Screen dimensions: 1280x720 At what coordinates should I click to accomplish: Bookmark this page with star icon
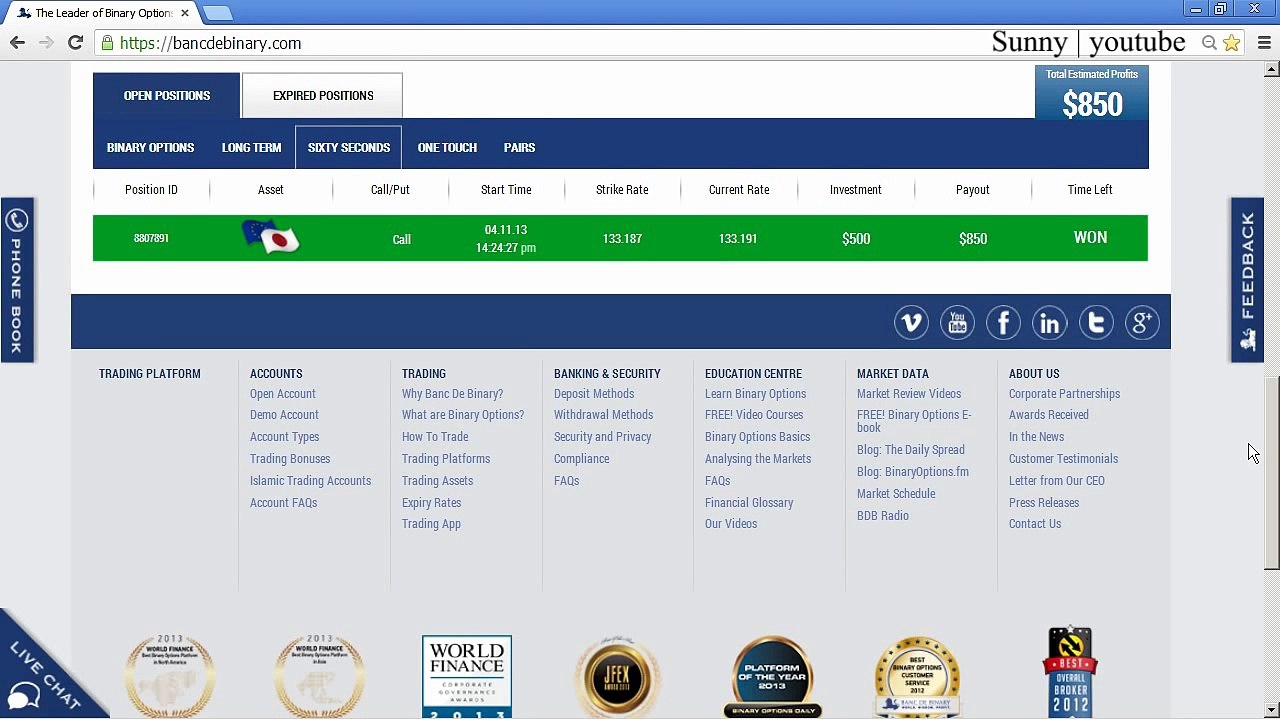tap(1232, 43)
